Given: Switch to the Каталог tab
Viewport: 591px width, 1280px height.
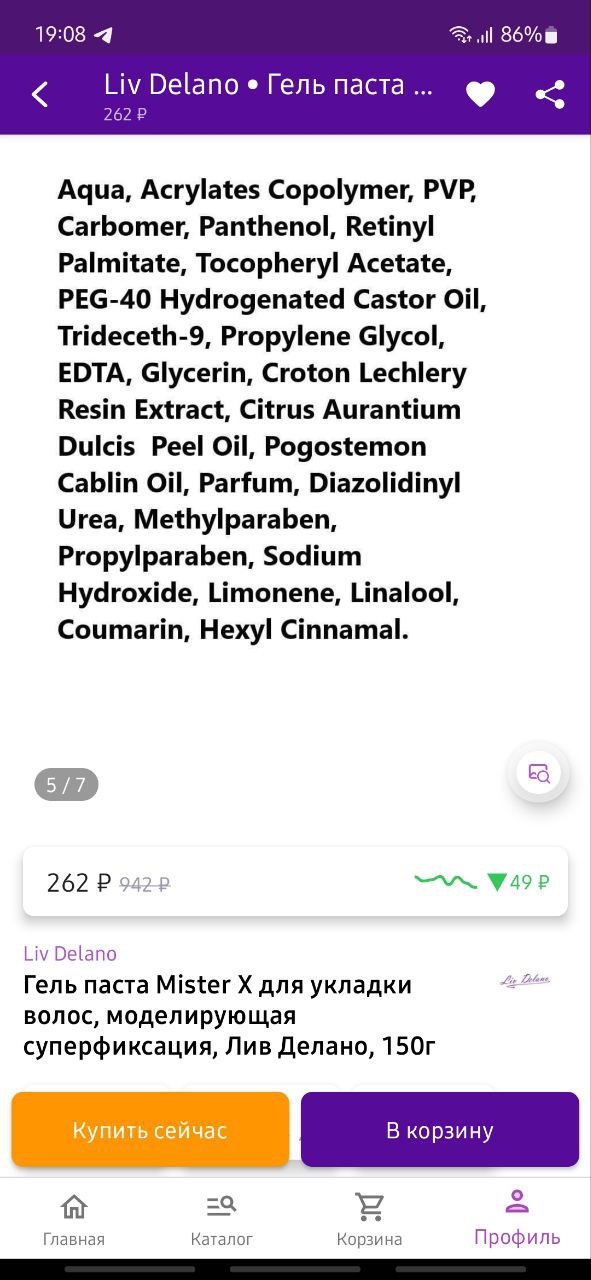Looking at the screenshot, I should pyautogui.click(x=222, y=1220).
